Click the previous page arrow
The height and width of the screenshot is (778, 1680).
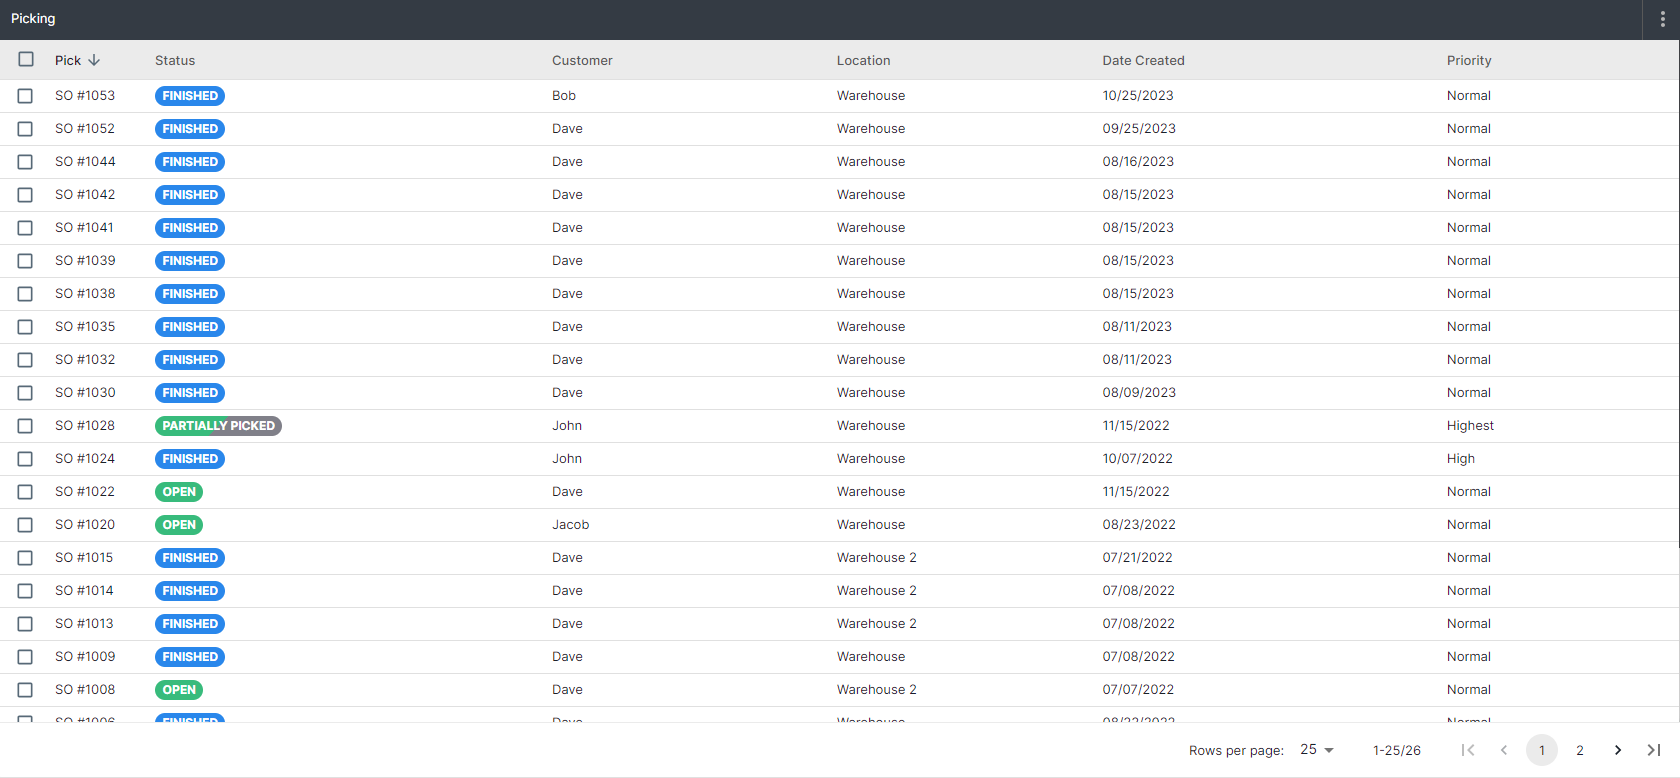[x=1504, y=750]
